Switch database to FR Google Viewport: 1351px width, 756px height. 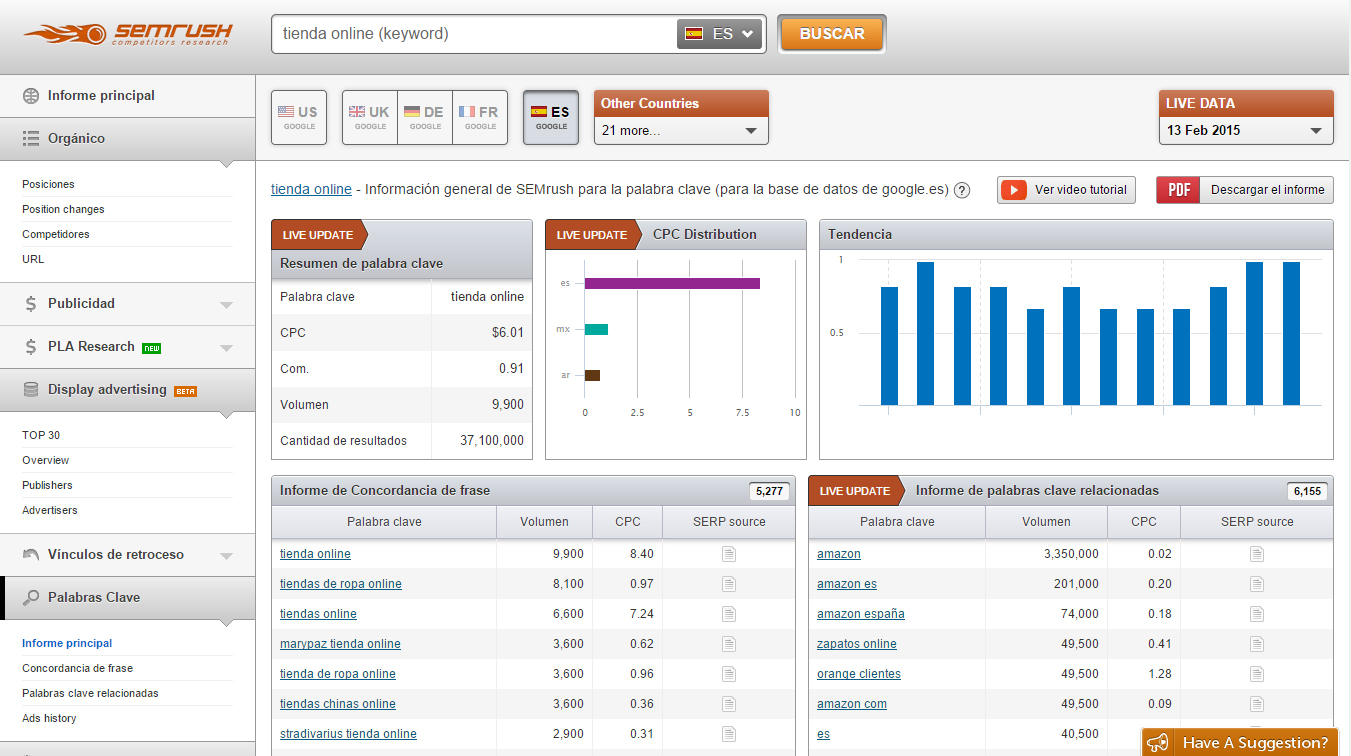tap(480, 118)
